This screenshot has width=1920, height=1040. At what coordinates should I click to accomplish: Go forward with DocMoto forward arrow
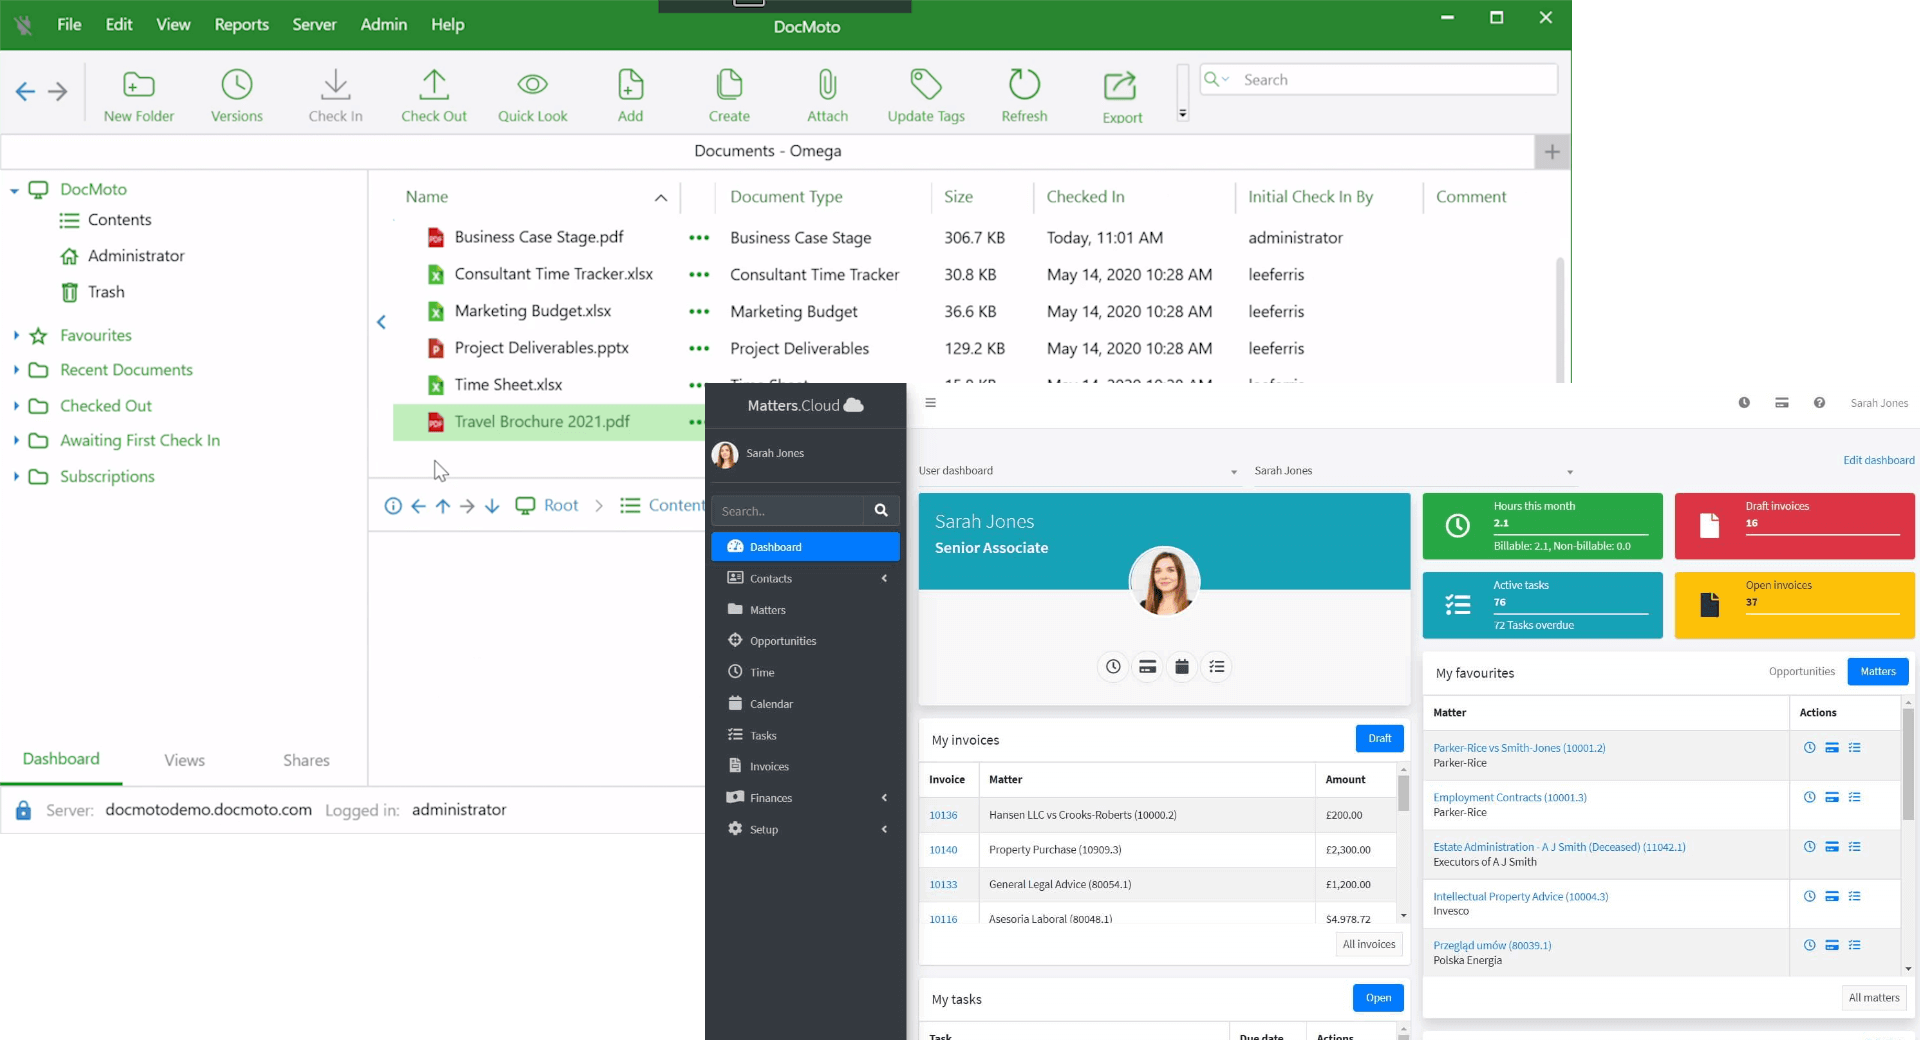[58, 92]
